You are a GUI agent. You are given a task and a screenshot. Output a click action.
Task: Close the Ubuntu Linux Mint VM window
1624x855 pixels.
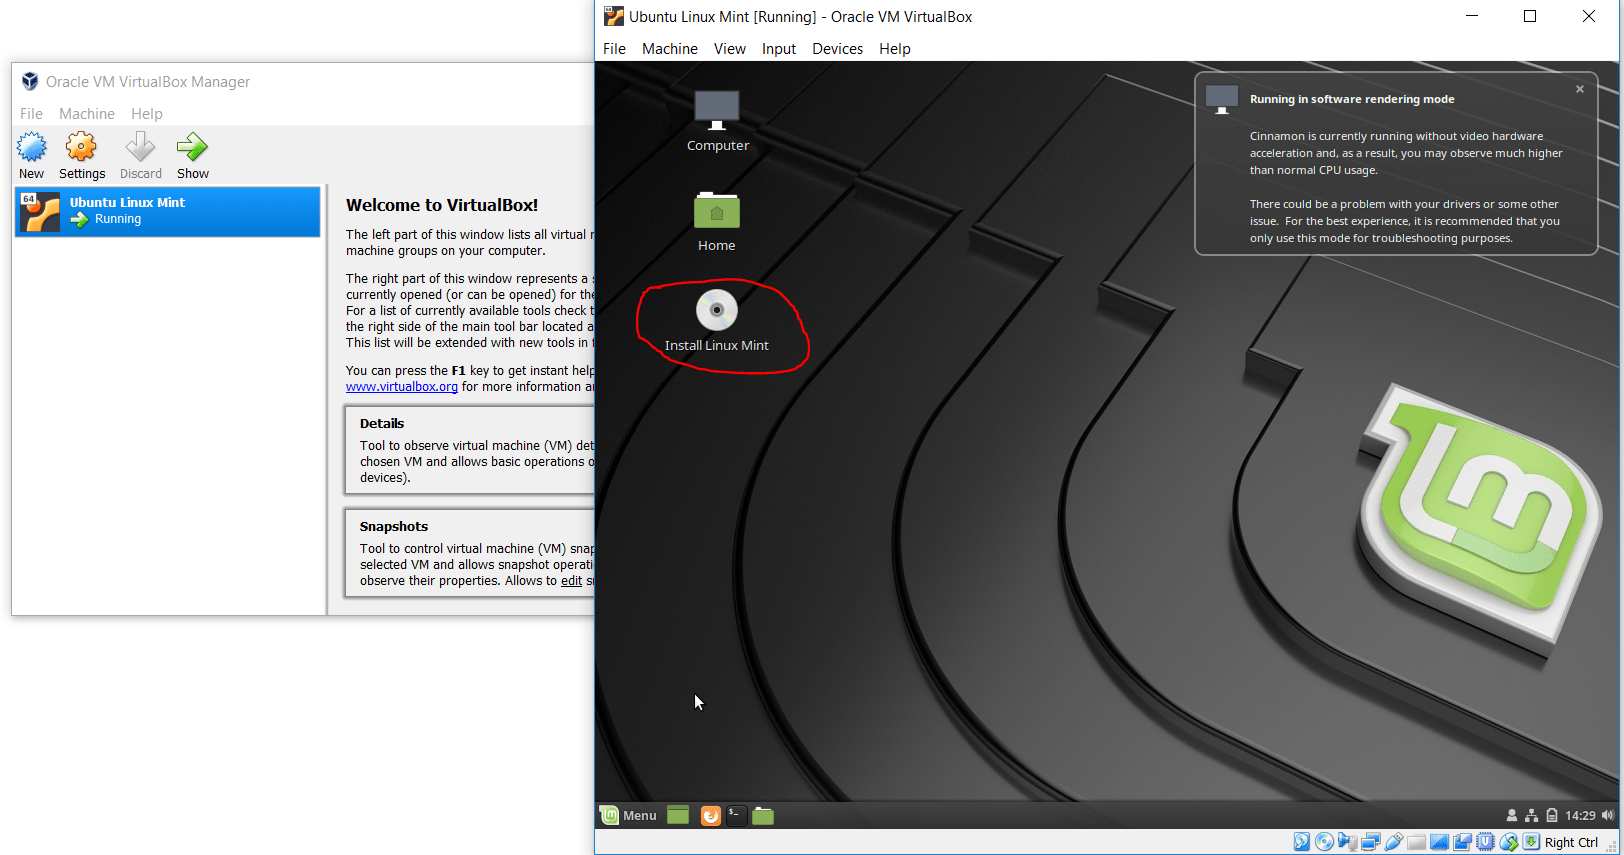pos(1588,16)
